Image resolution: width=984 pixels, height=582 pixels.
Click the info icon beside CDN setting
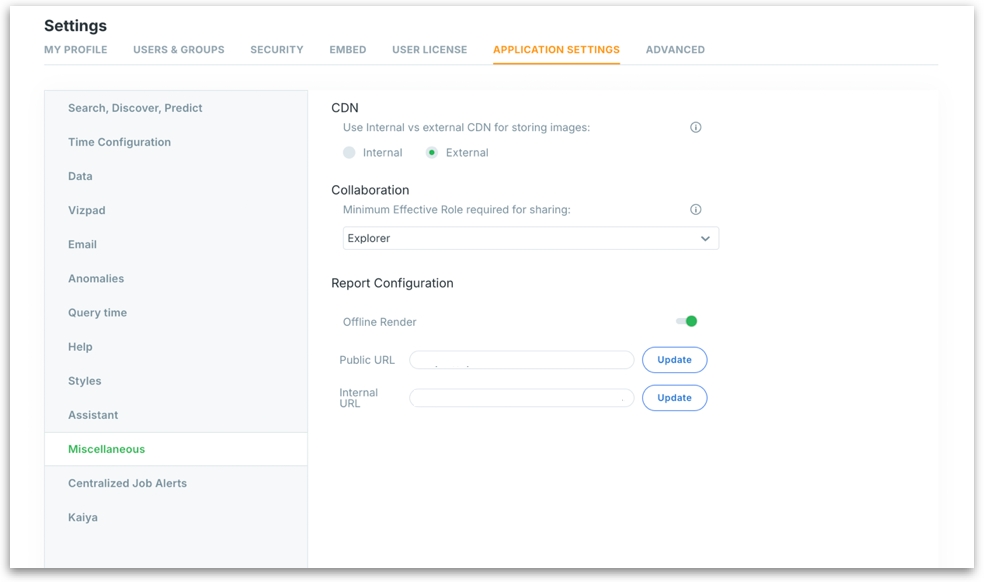(x=696, y=128)
